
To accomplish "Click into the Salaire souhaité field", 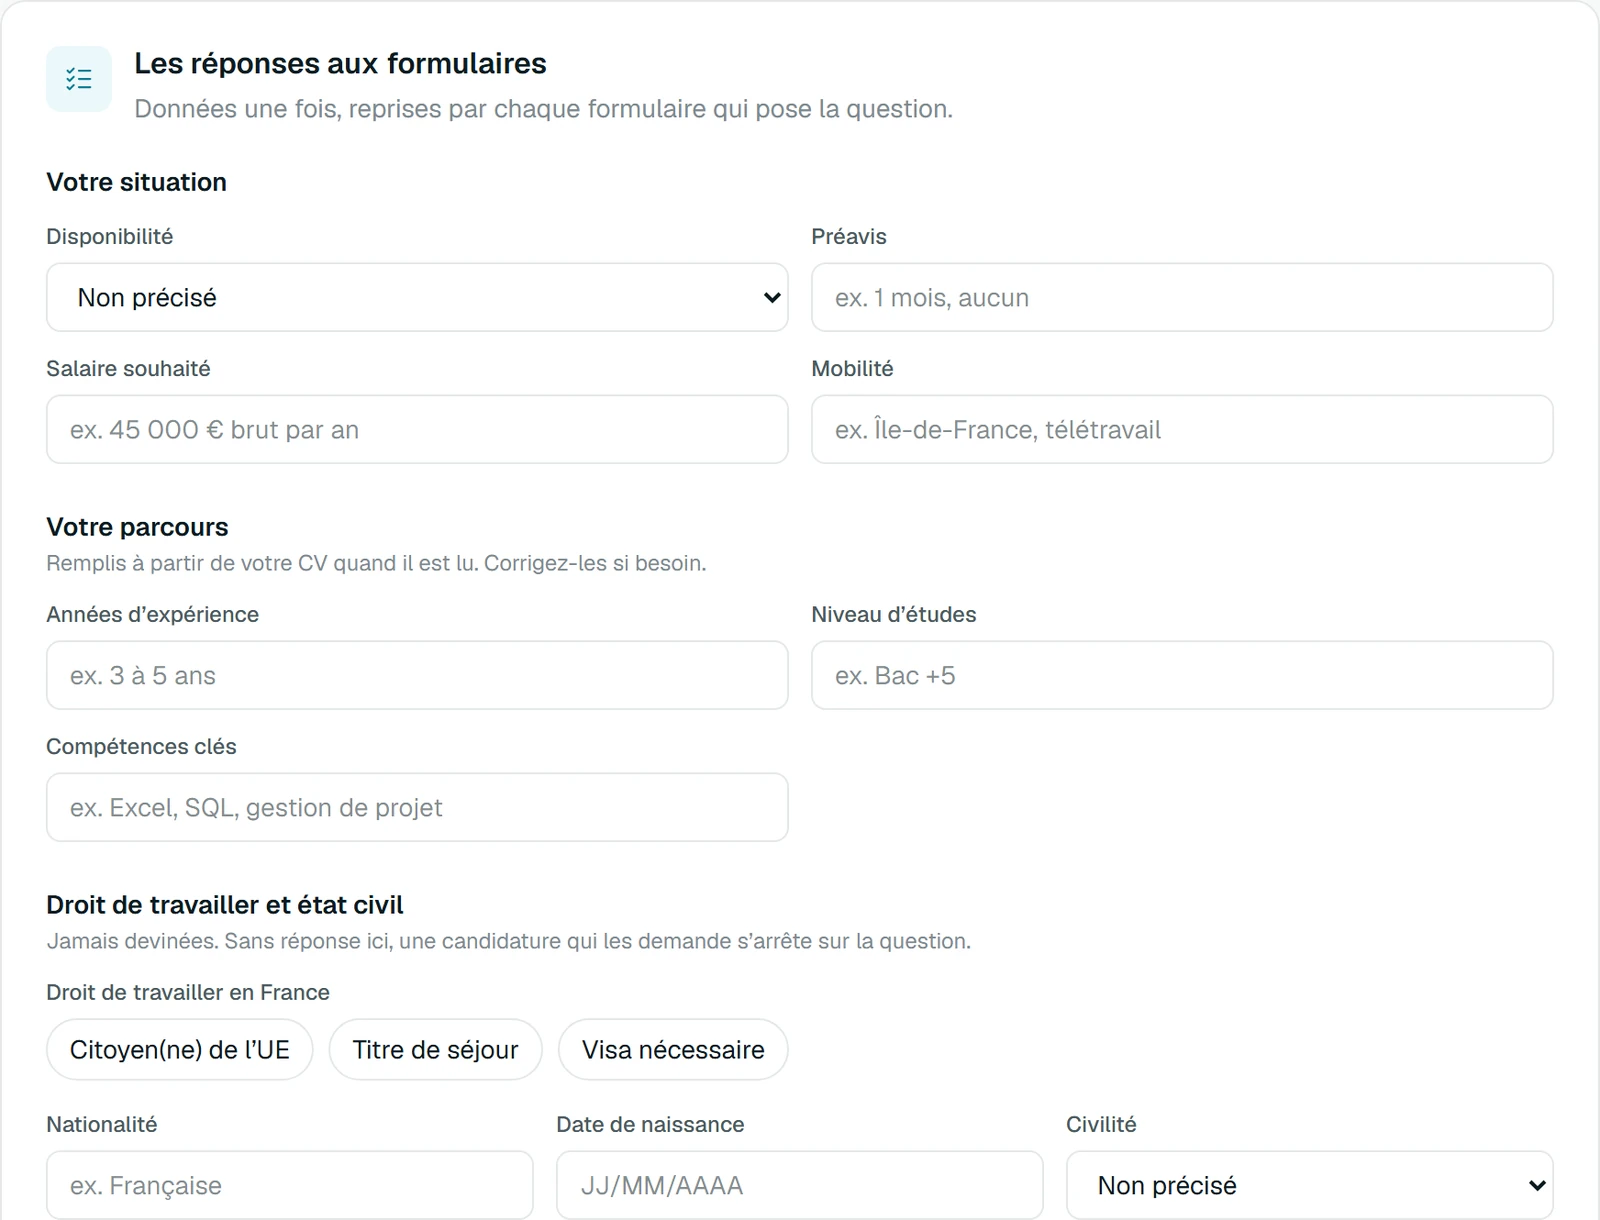I will click(417, 429).
